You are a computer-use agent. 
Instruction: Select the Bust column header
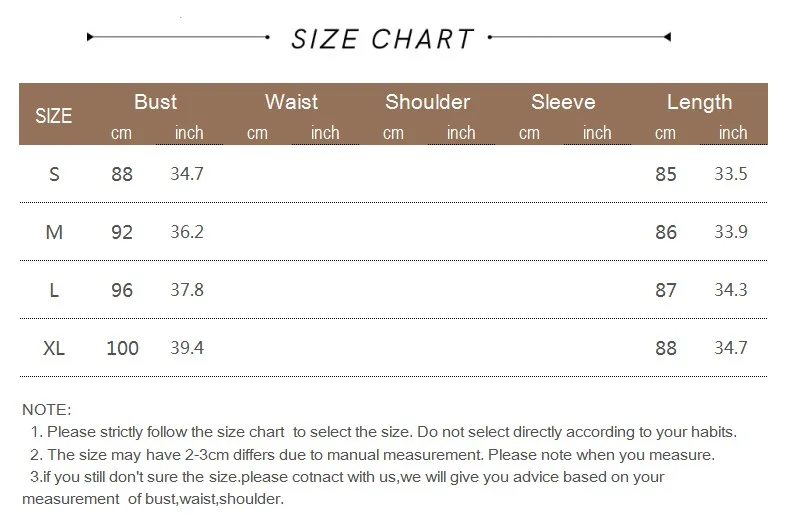click(x=155, y=102)
